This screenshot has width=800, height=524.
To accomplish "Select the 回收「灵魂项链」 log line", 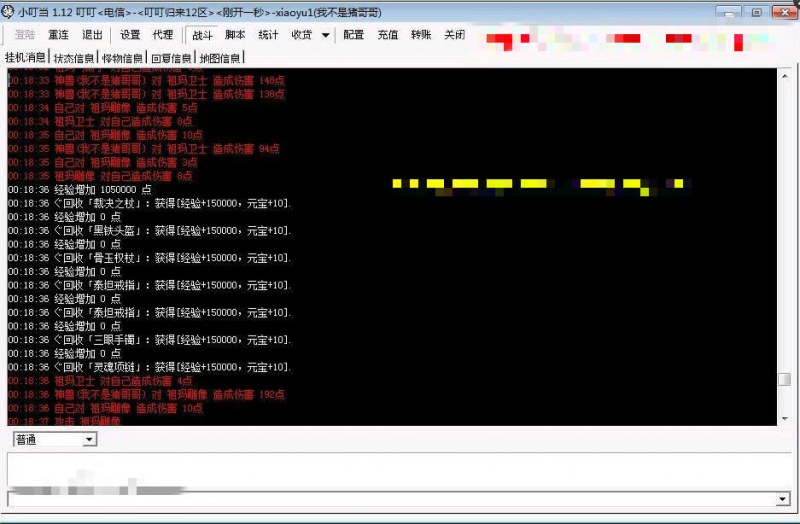I will pyautogui.click(x=149, y=367).
